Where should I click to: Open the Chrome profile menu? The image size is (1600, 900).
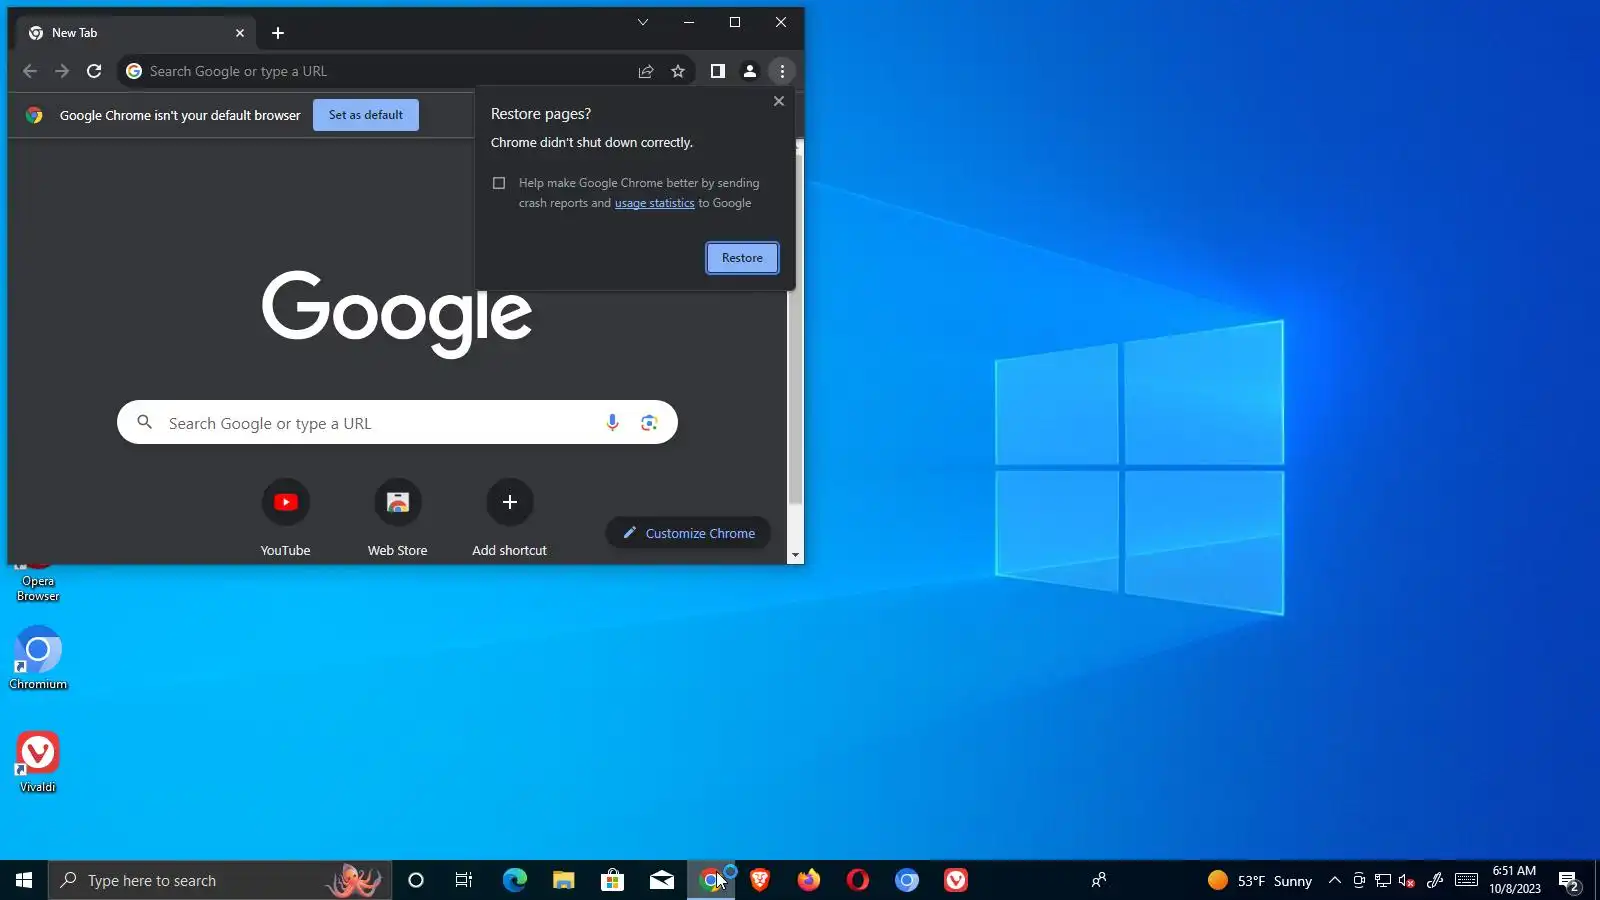point(749,71)
